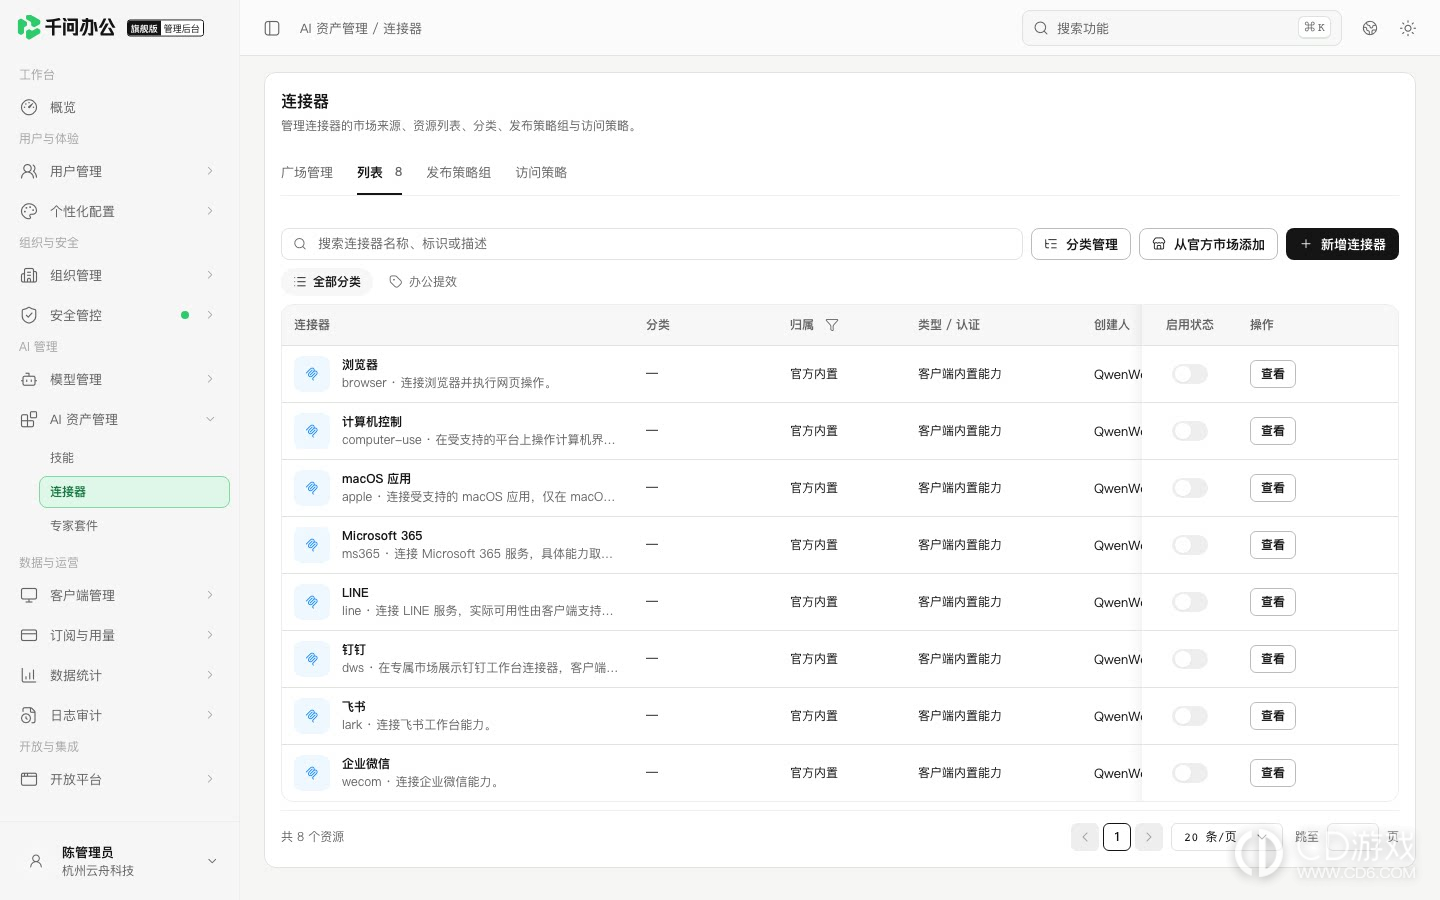Expand the 用户管理 menu
Image resolution: width=1440 pixels, height=900 pixels.
click(x=119, y=171)
